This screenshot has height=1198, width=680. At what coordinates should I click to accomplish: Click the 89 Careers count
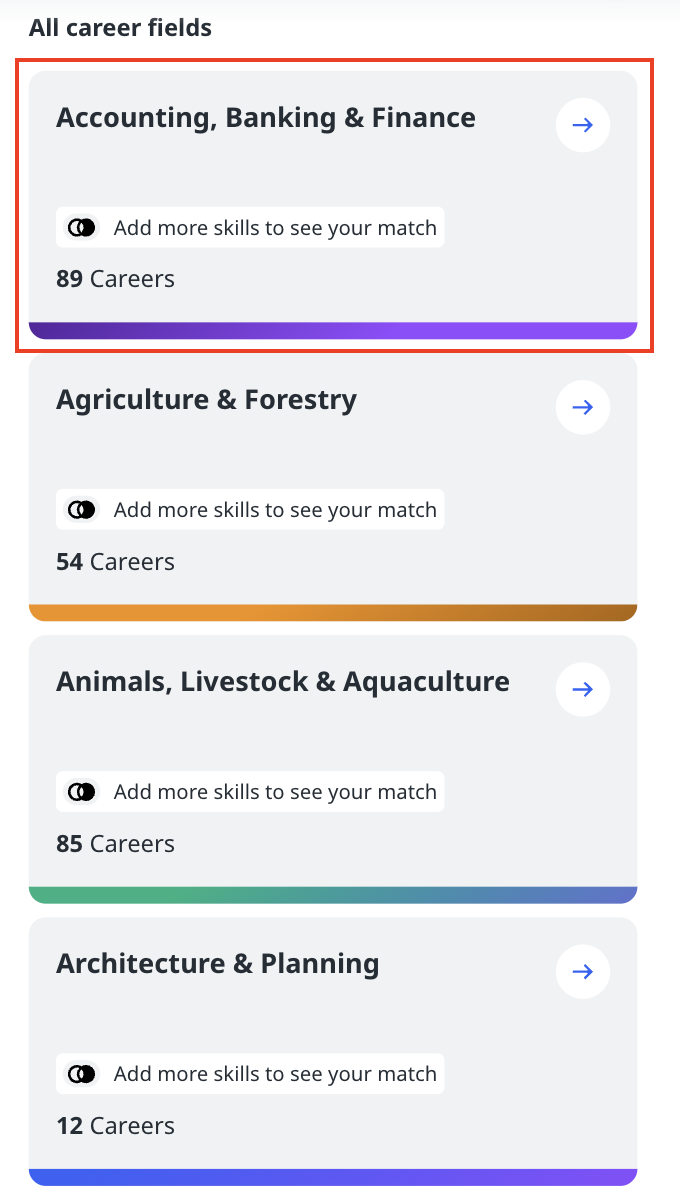[115, 279]
